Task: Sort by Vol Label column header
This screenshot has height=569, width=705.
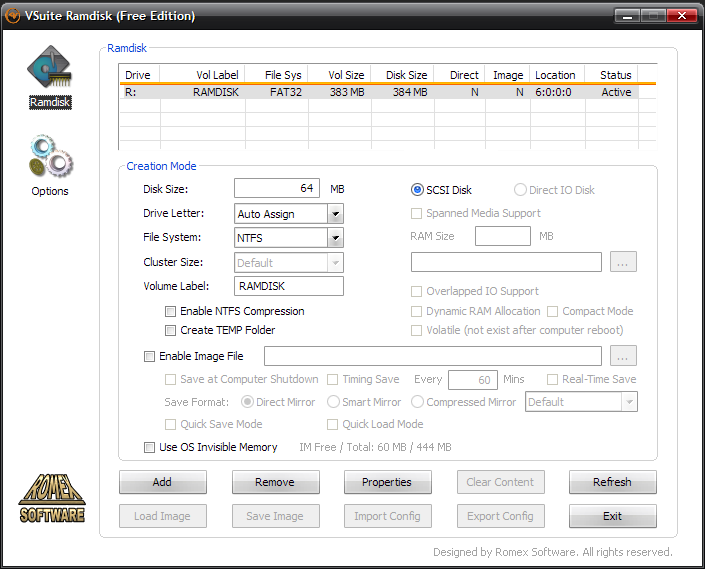Action: (x=202, y=75)
